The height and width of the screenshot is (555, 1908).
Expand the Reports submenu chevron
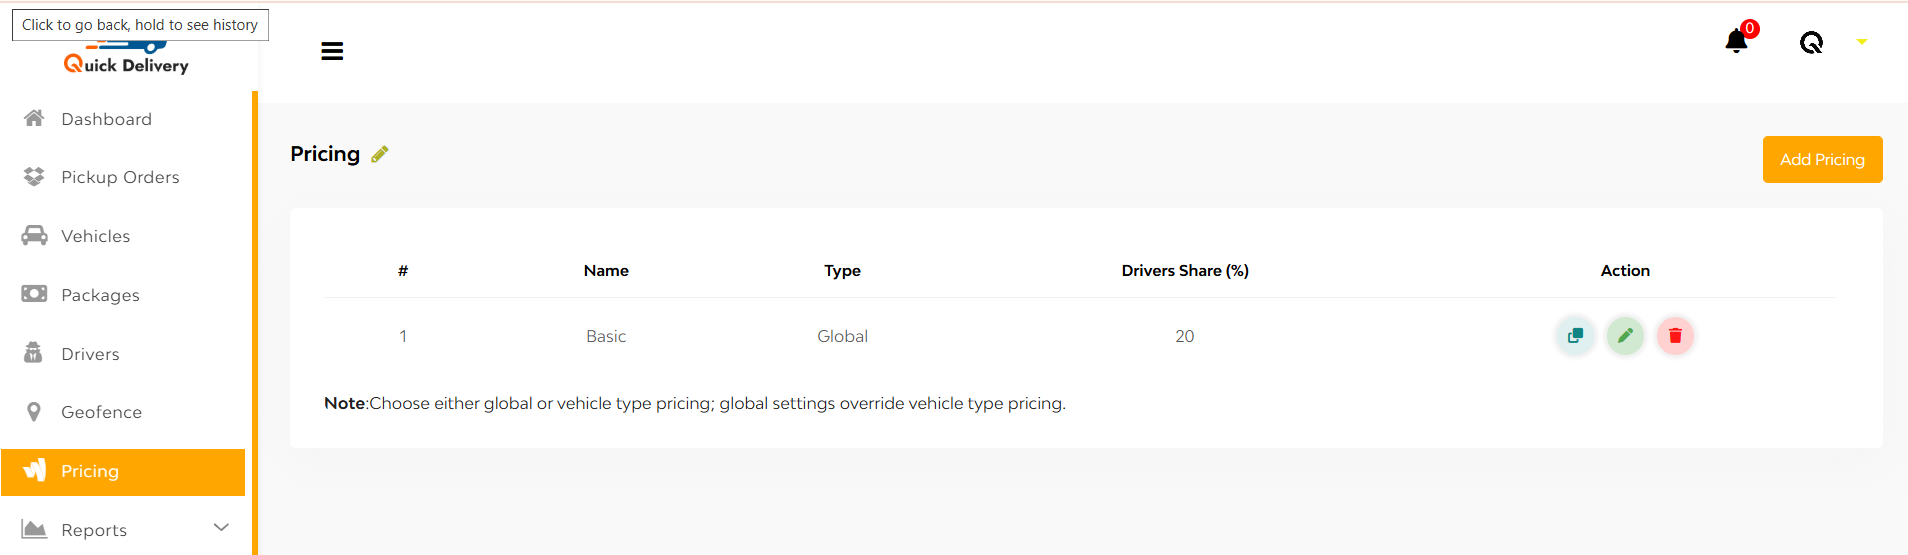tap(221, 528)
